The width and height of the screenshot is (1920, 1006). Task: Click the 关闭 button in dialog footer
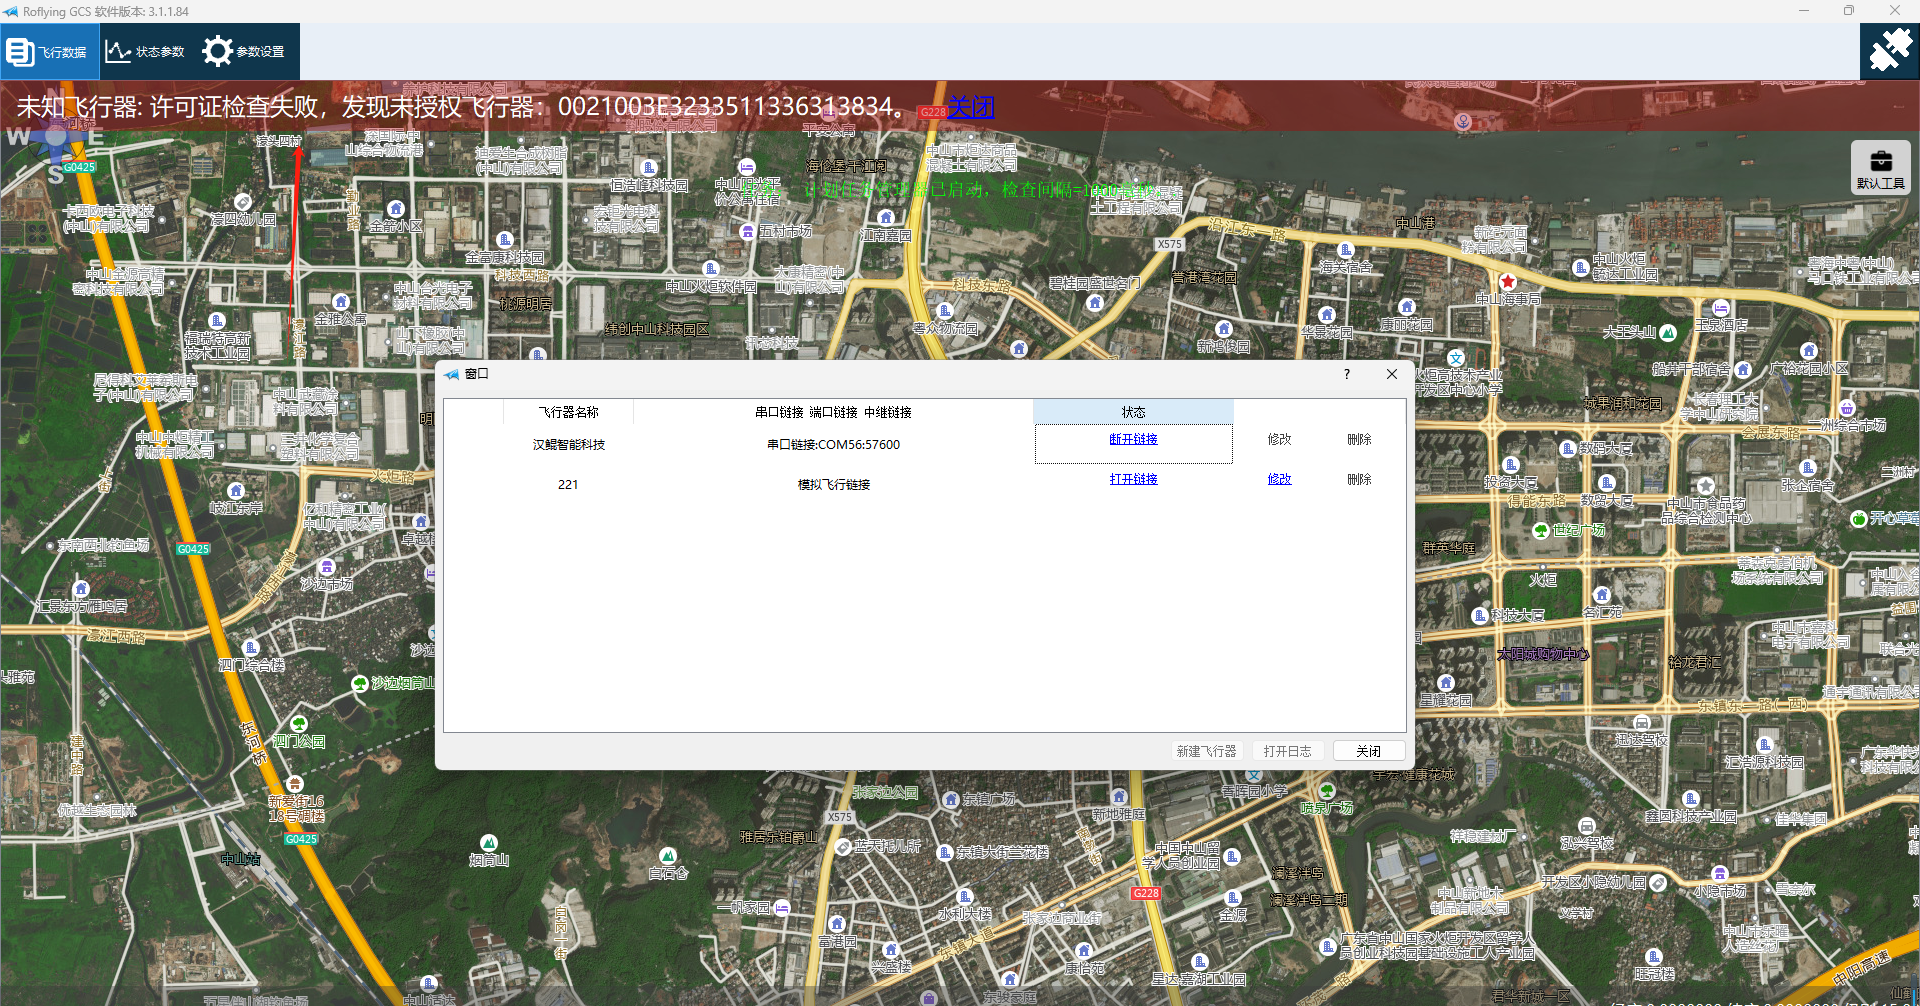pyautogui.click(x=1368, y=751)
